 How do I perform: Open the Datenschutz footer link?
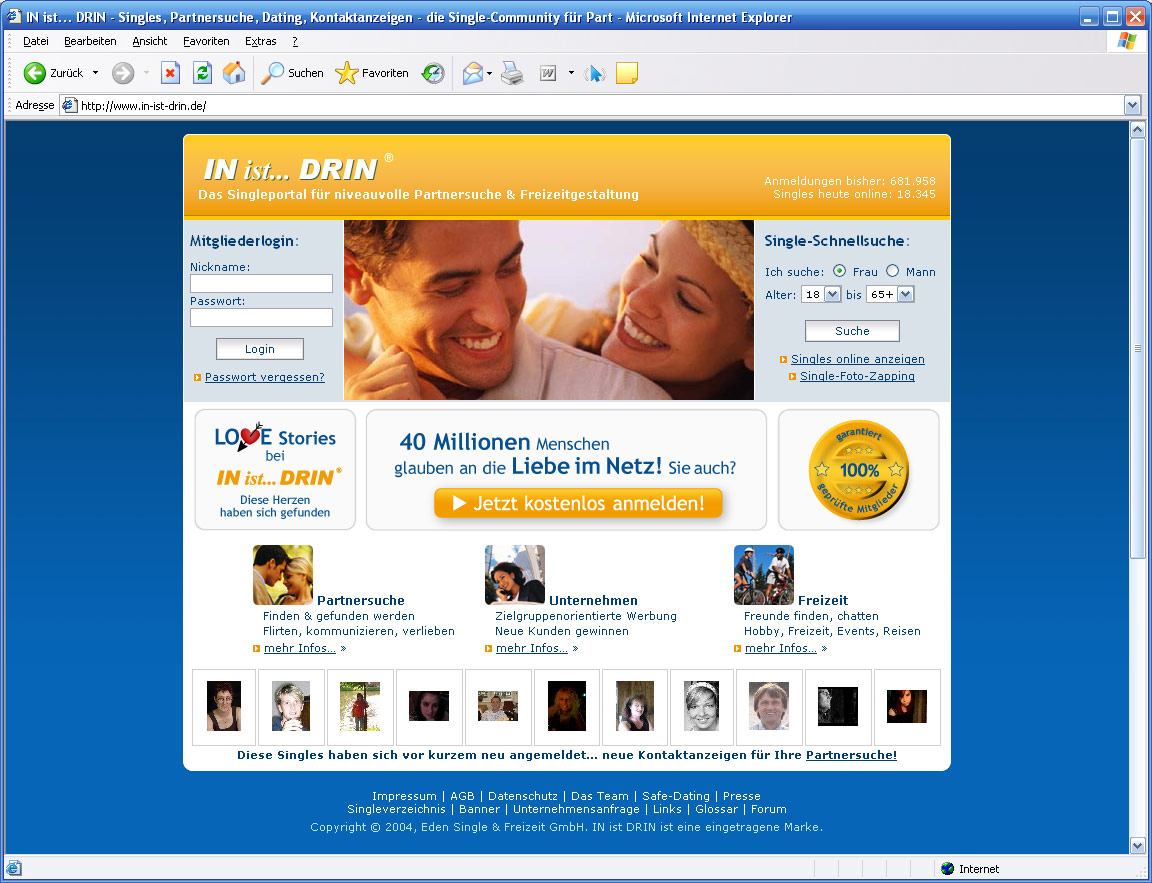point(522,796)
